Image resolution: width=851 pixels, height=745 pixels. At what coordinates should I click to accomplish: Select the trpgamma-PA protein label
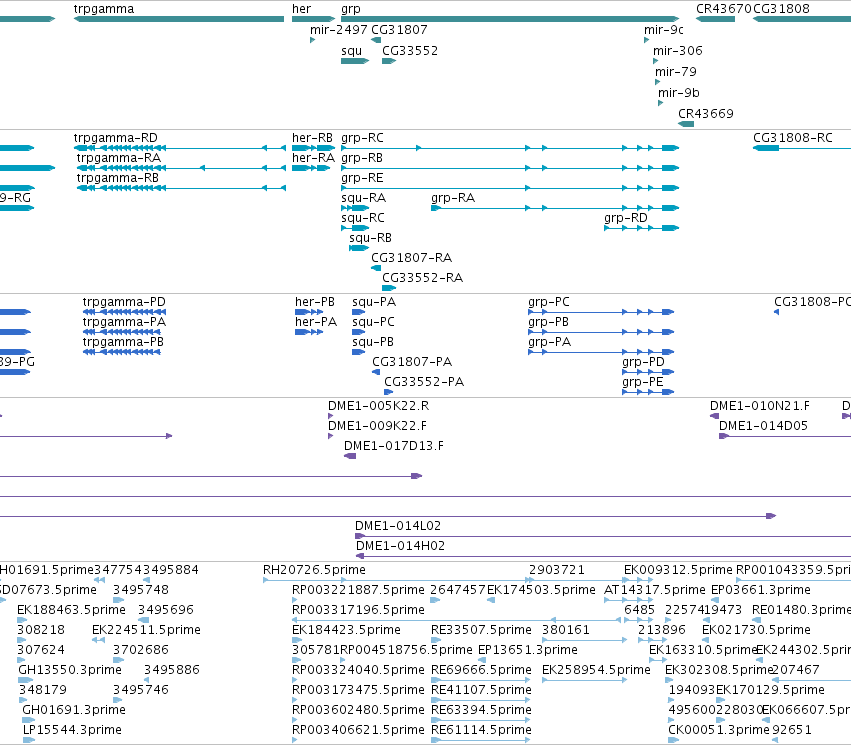click(x=124, y=322)
